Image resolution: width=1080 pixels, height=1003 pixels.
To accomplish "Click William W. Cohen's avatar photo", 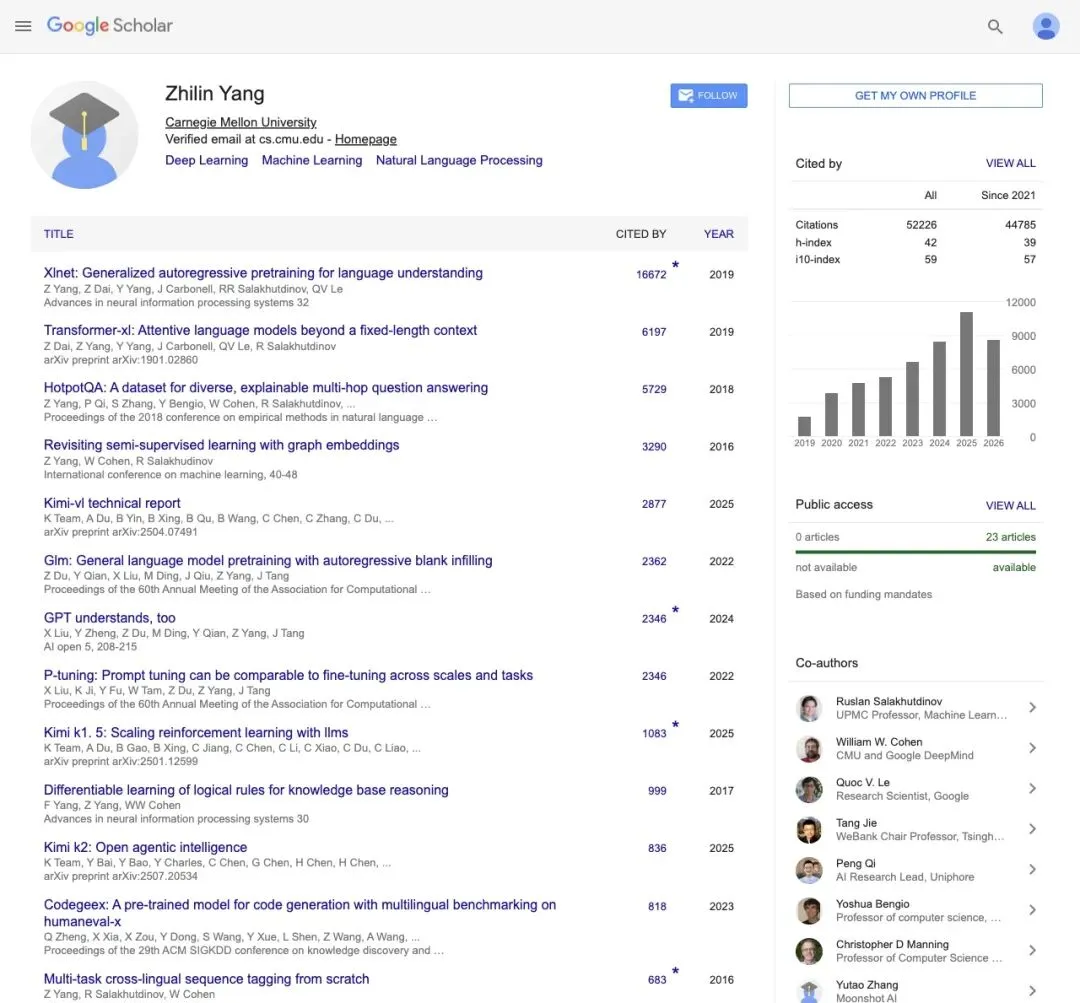I will point(809,749).
